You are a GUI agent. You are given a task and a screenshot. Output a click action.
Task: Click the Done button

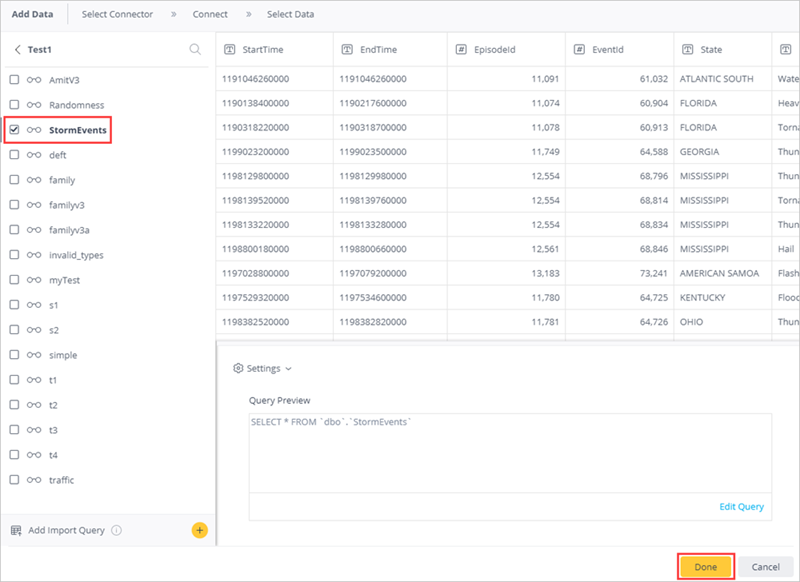coord(706,567)
